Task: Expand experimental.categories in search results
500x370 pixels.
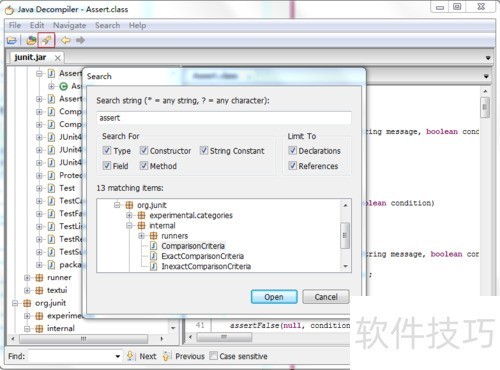Action: [x=129, y=215]
